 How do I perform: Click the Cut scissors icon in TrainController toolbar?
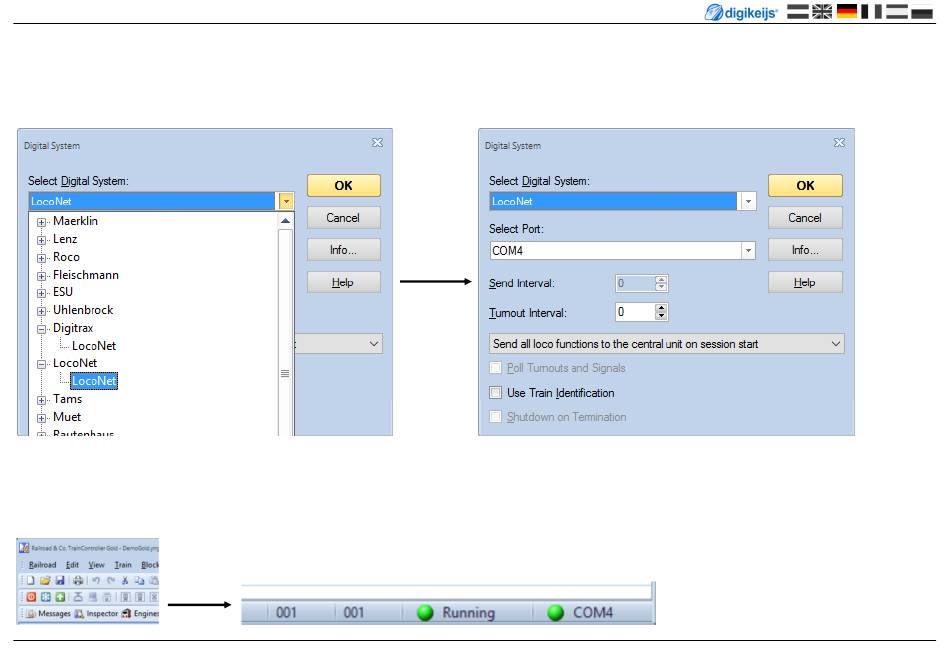(x=125, y=580)
